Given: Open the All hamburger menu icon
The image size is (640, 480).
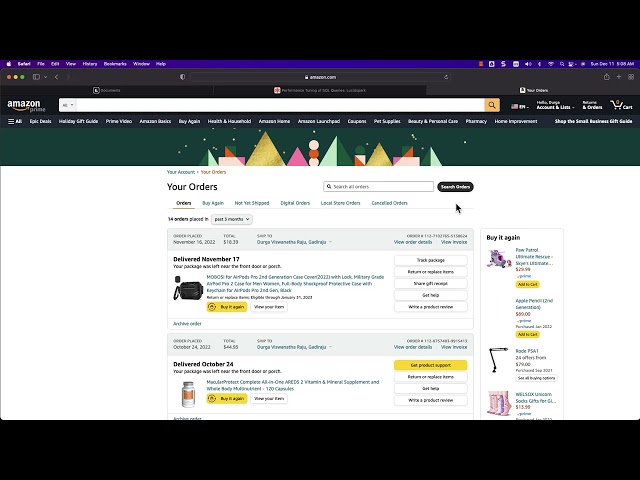Looking at the screenshot, I should (15, 121).
